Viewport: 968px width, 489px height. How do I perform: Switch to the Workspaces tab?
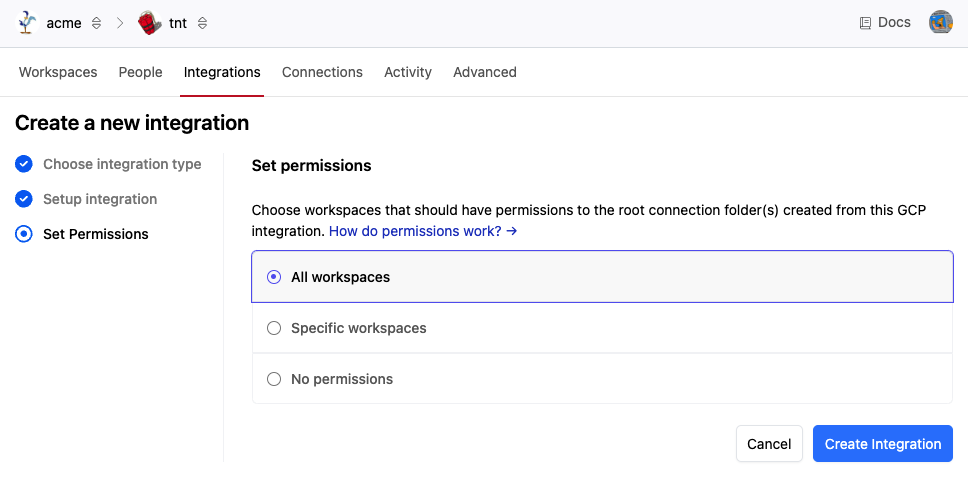point(58,72)
